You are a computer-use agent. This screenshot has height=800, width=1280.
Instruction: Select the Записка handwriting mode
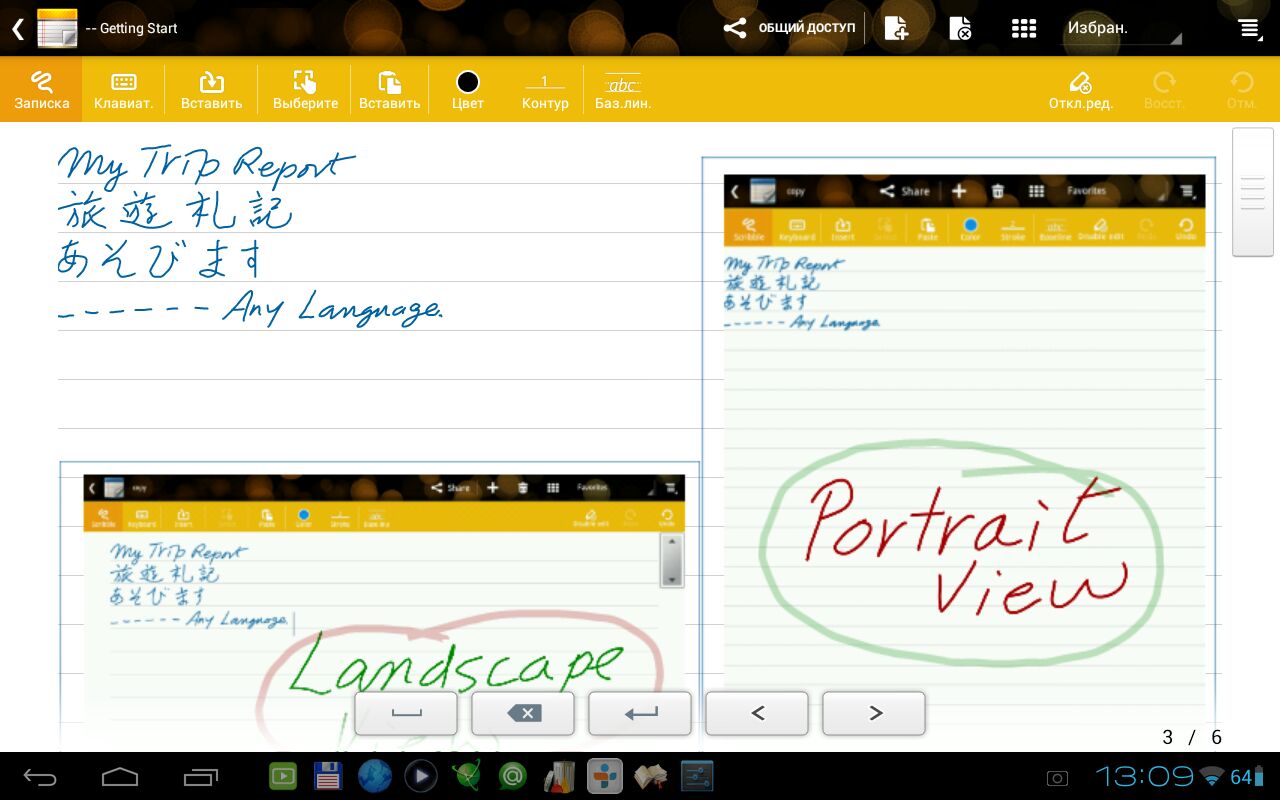point(41,90)
